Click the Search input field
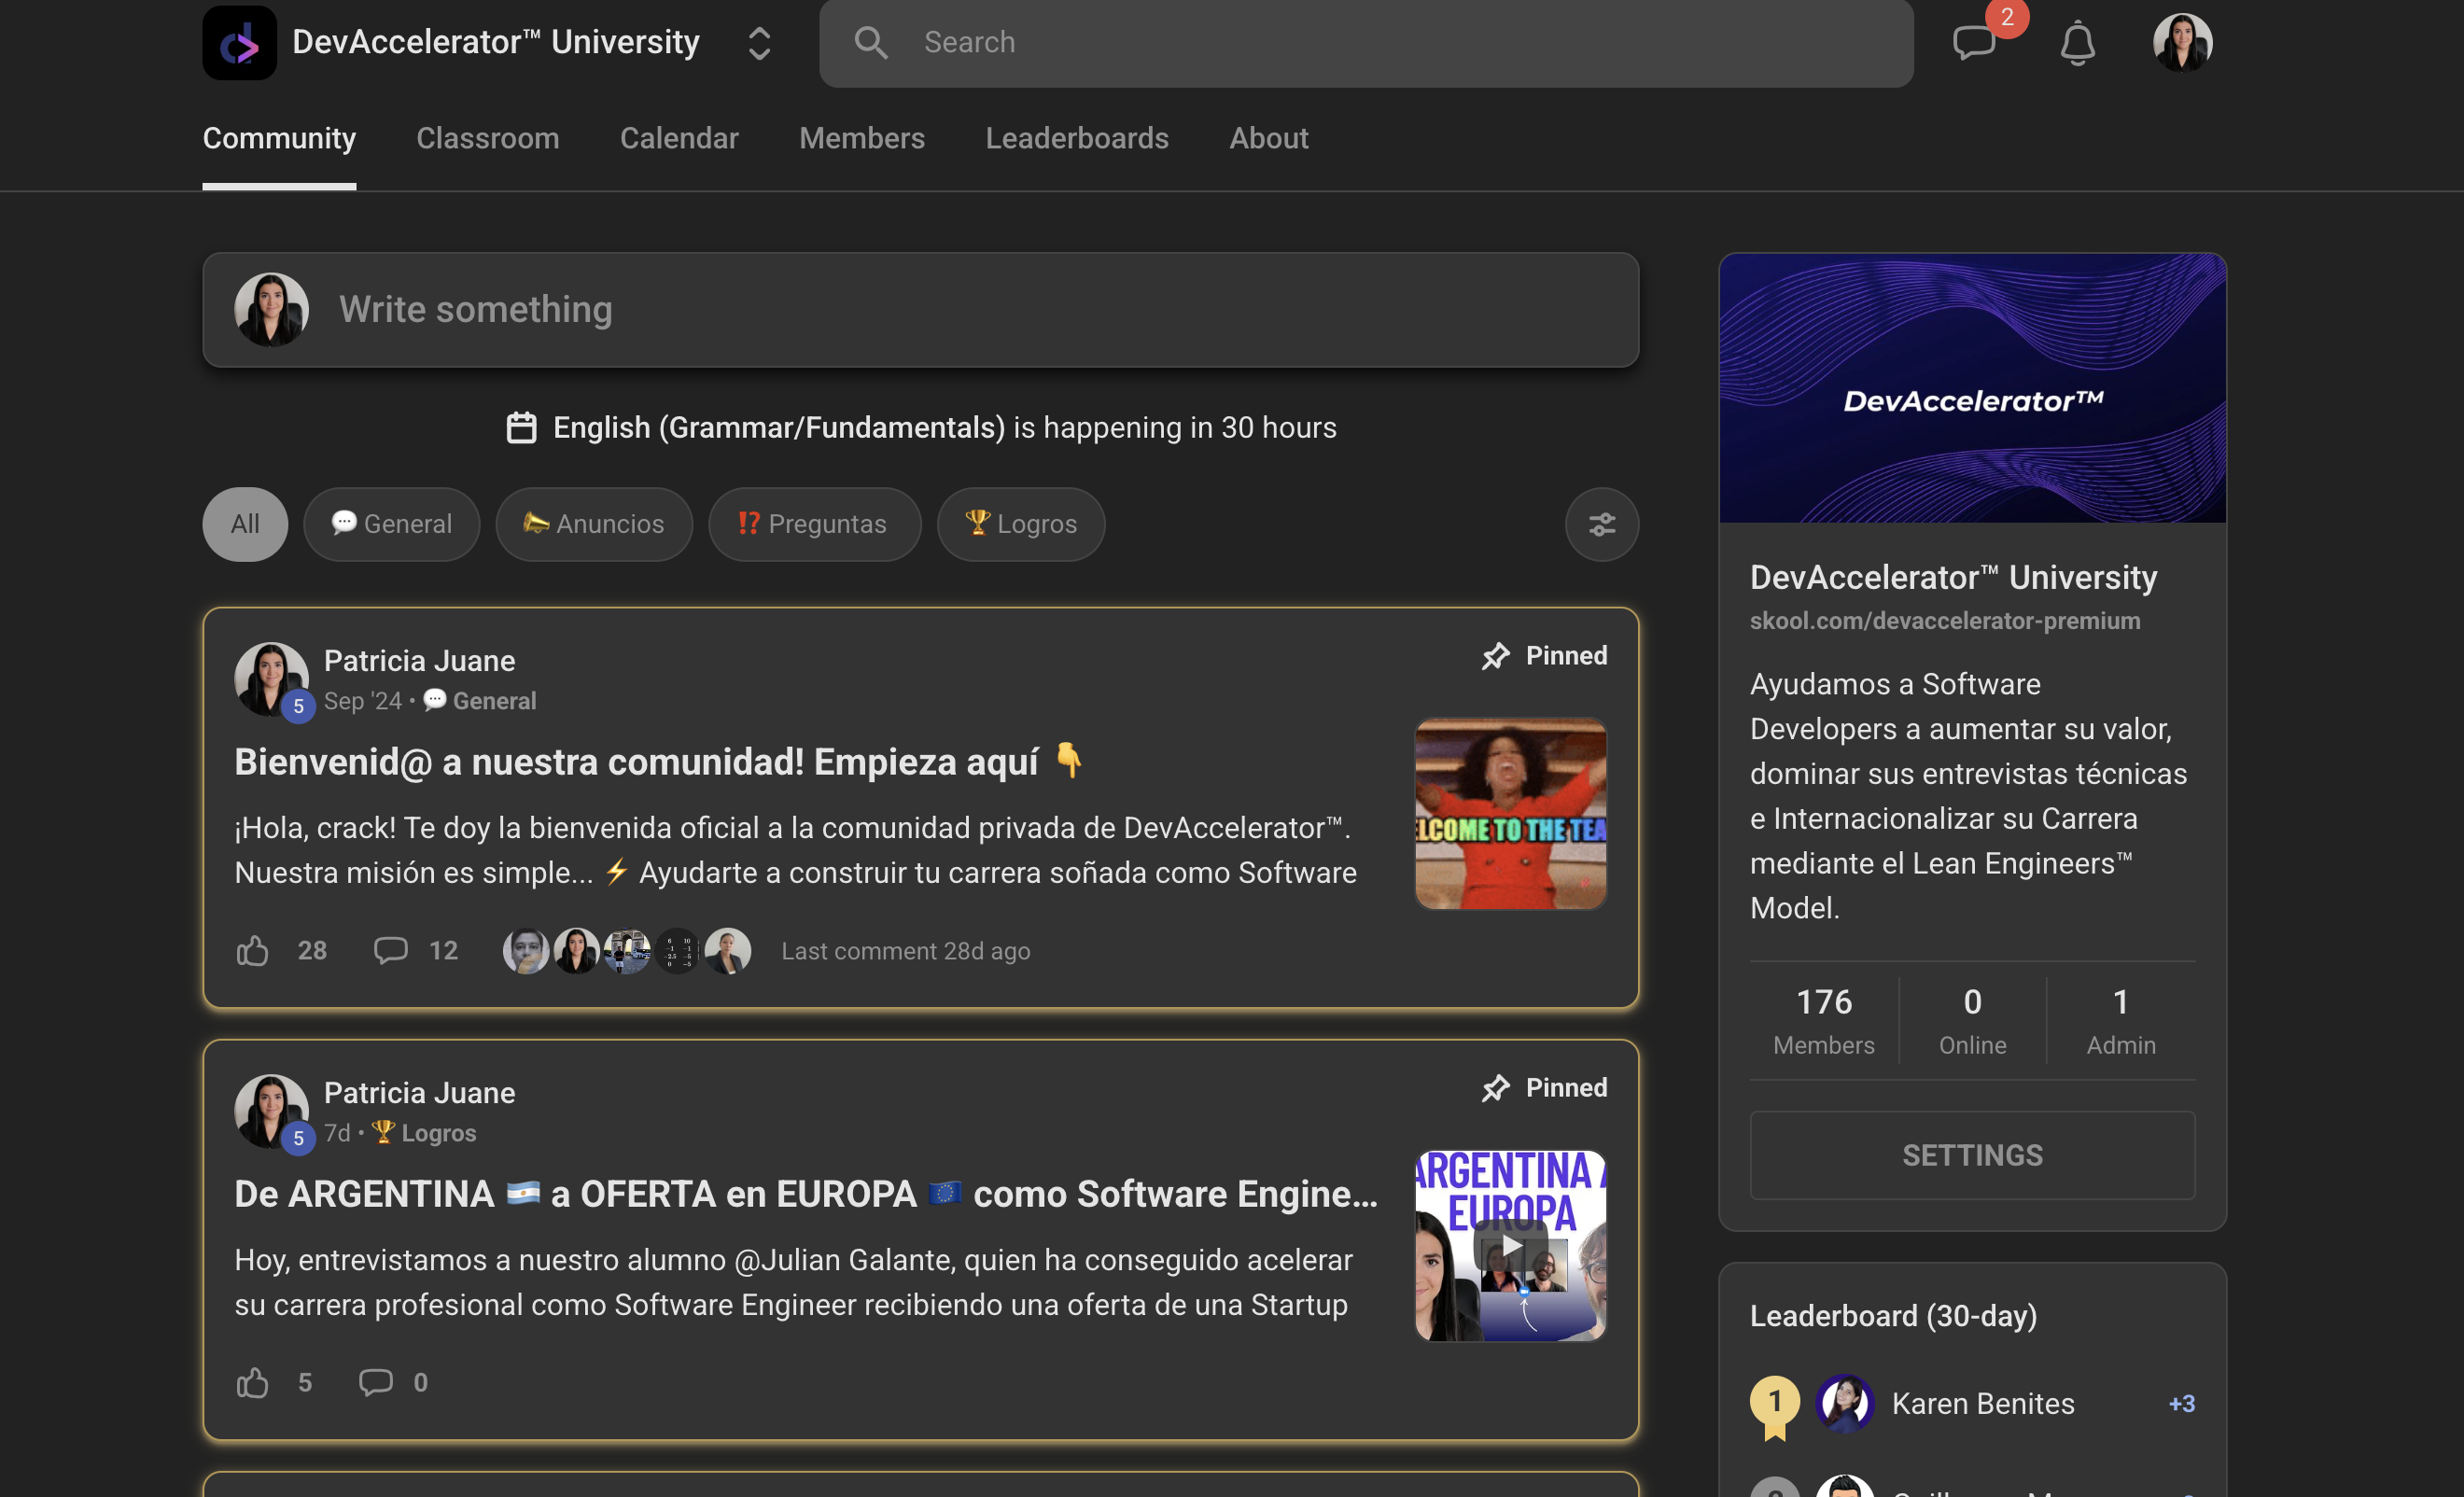 click(1365, 42)
